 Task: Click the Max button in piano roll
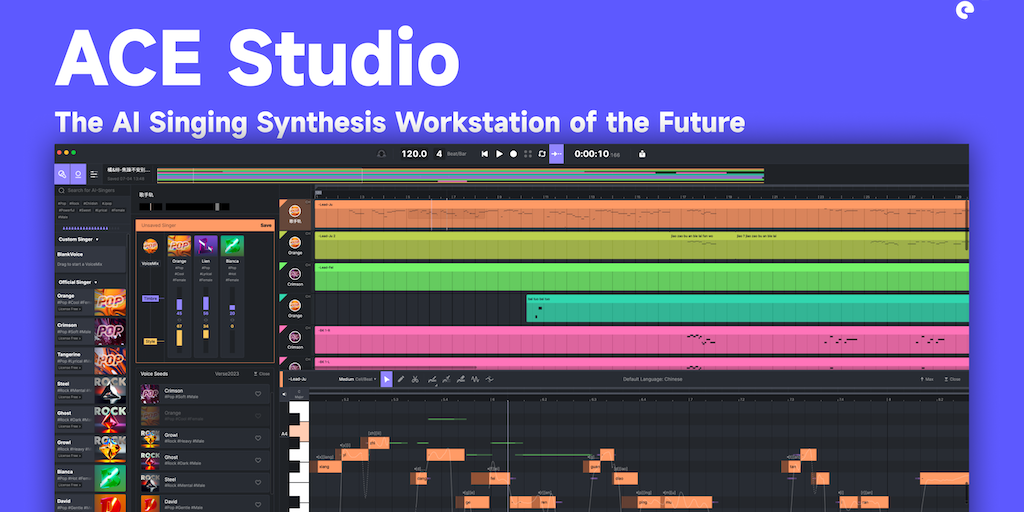coord(927,379)
